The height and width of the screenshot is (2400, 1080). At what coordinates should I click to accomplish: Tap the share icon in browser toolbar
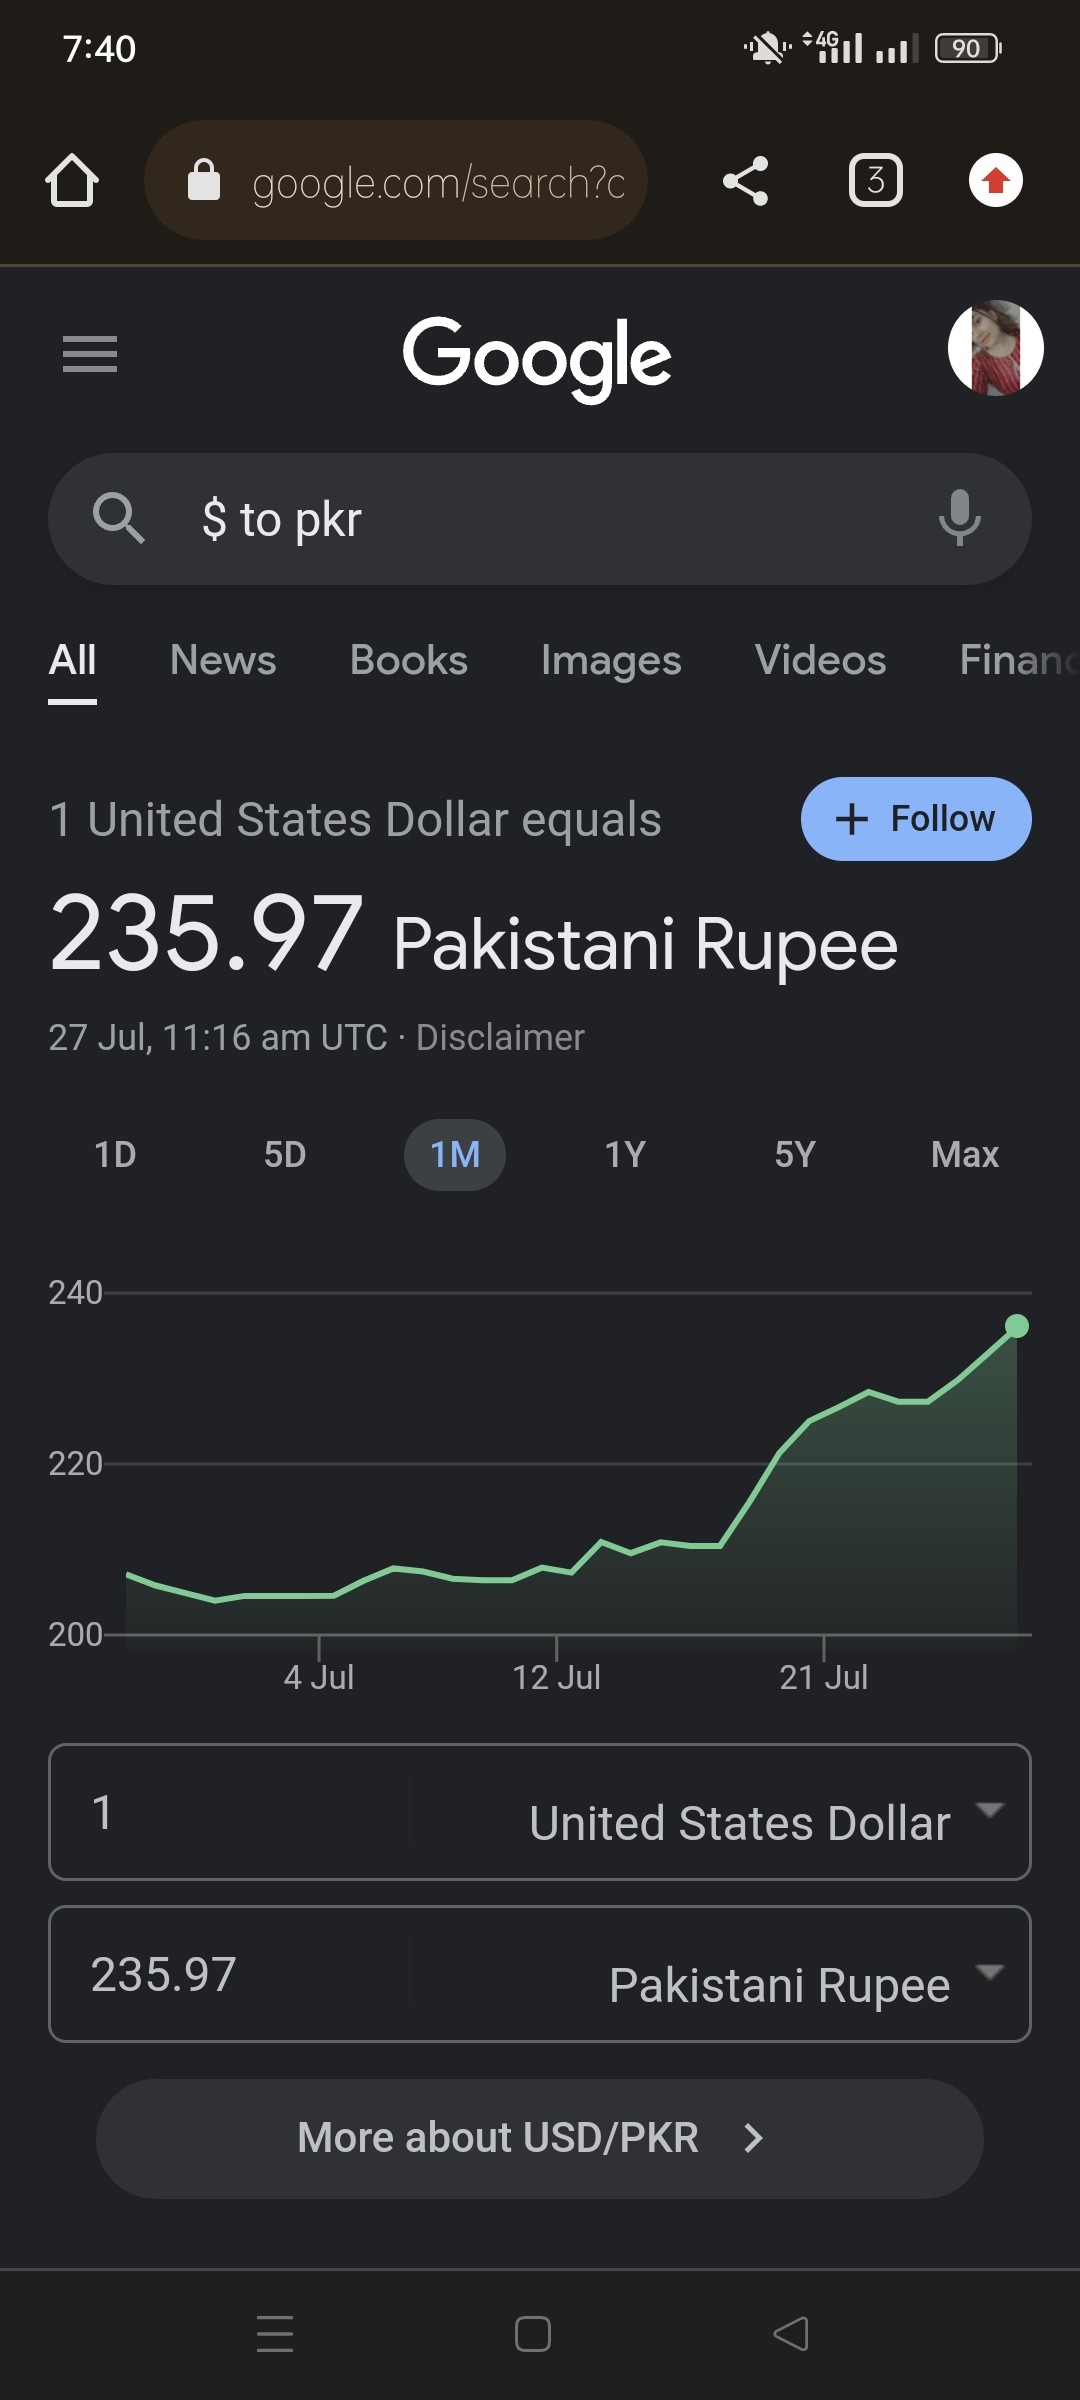[745, 181]
